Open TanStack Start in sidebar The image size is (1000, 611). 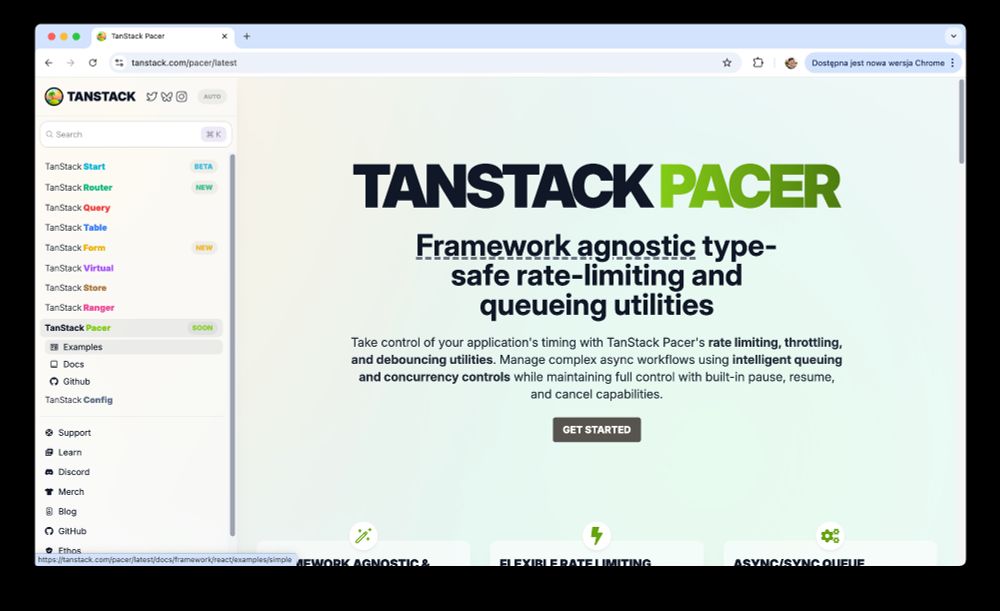pos(131,166)
